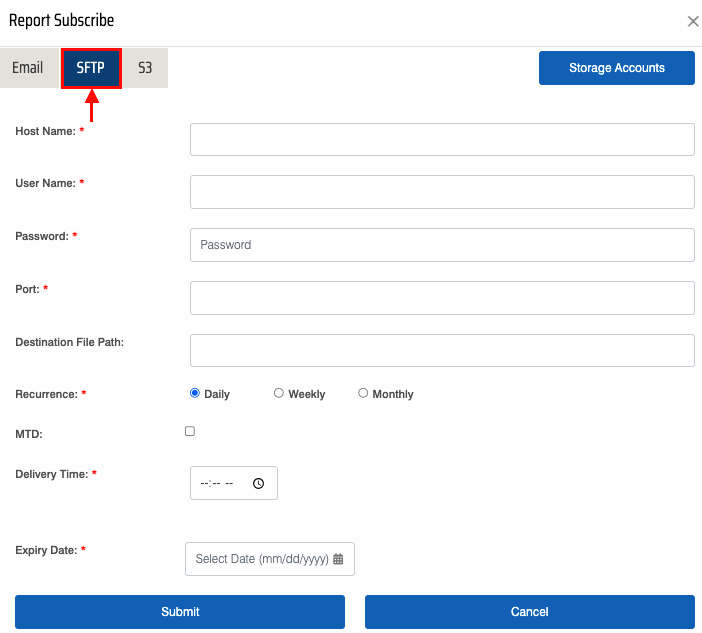Focus the Host Name field
Image resolution: width=702 pixels, height=633 pixels.
coord(442,140)
